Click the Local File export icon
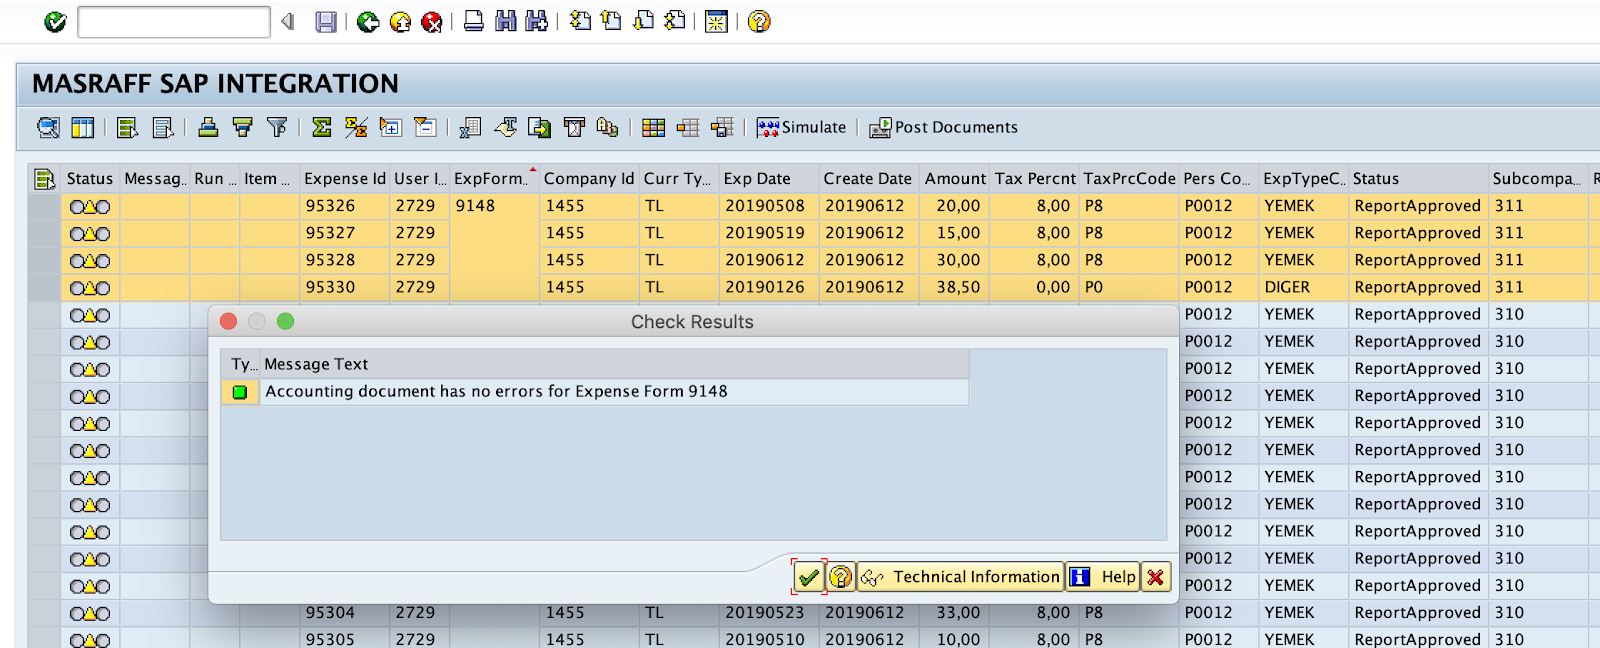Image resolution: width=1600 pixels, height=648 pixels. 539,127
